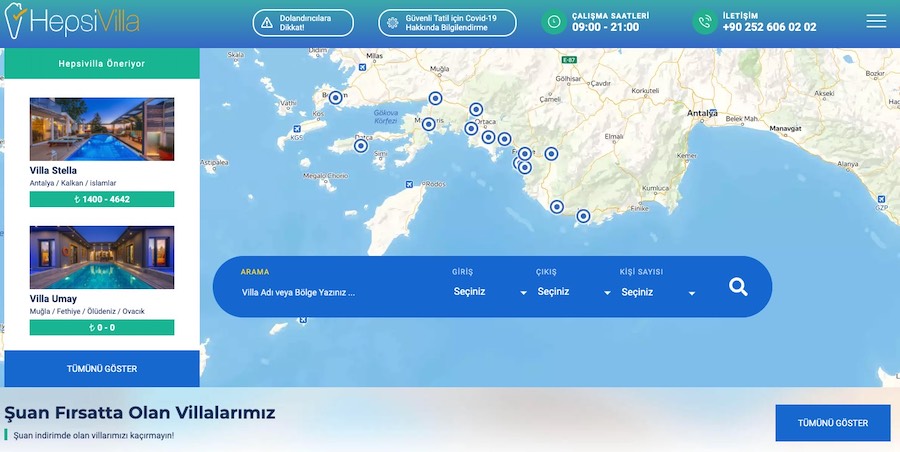Expand the Giriş date dropdown
The width and height of the screenshot is (900, 452).
tap(490, 292)
